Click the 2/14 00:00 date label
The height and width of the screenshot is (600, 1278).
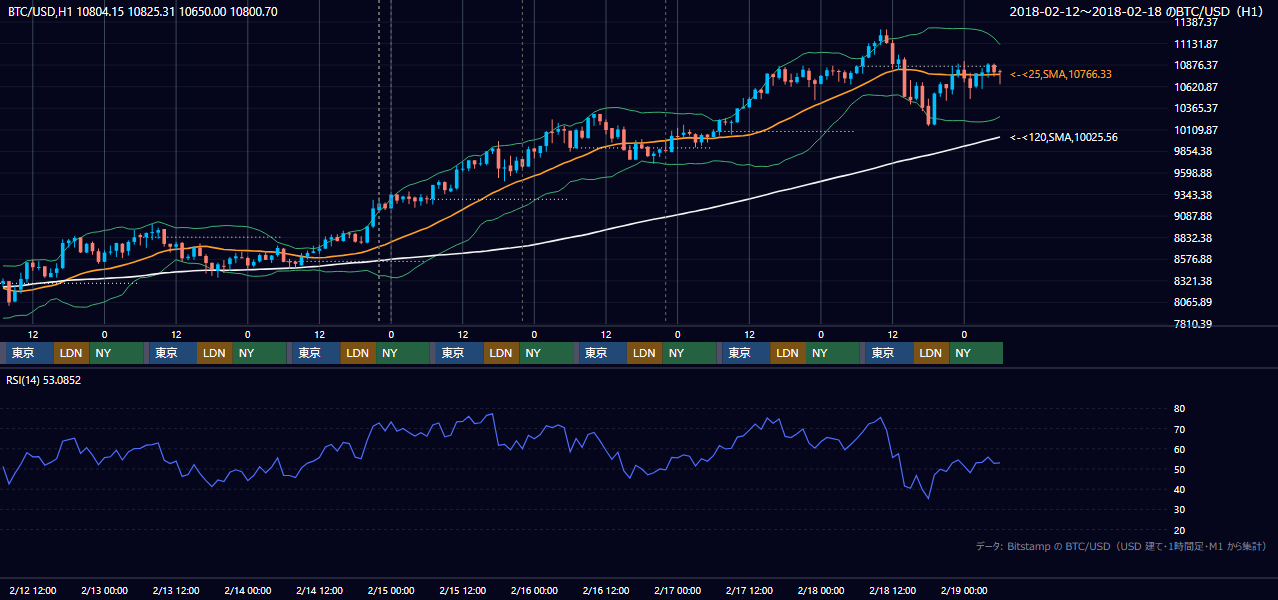[x=248, y=590]
